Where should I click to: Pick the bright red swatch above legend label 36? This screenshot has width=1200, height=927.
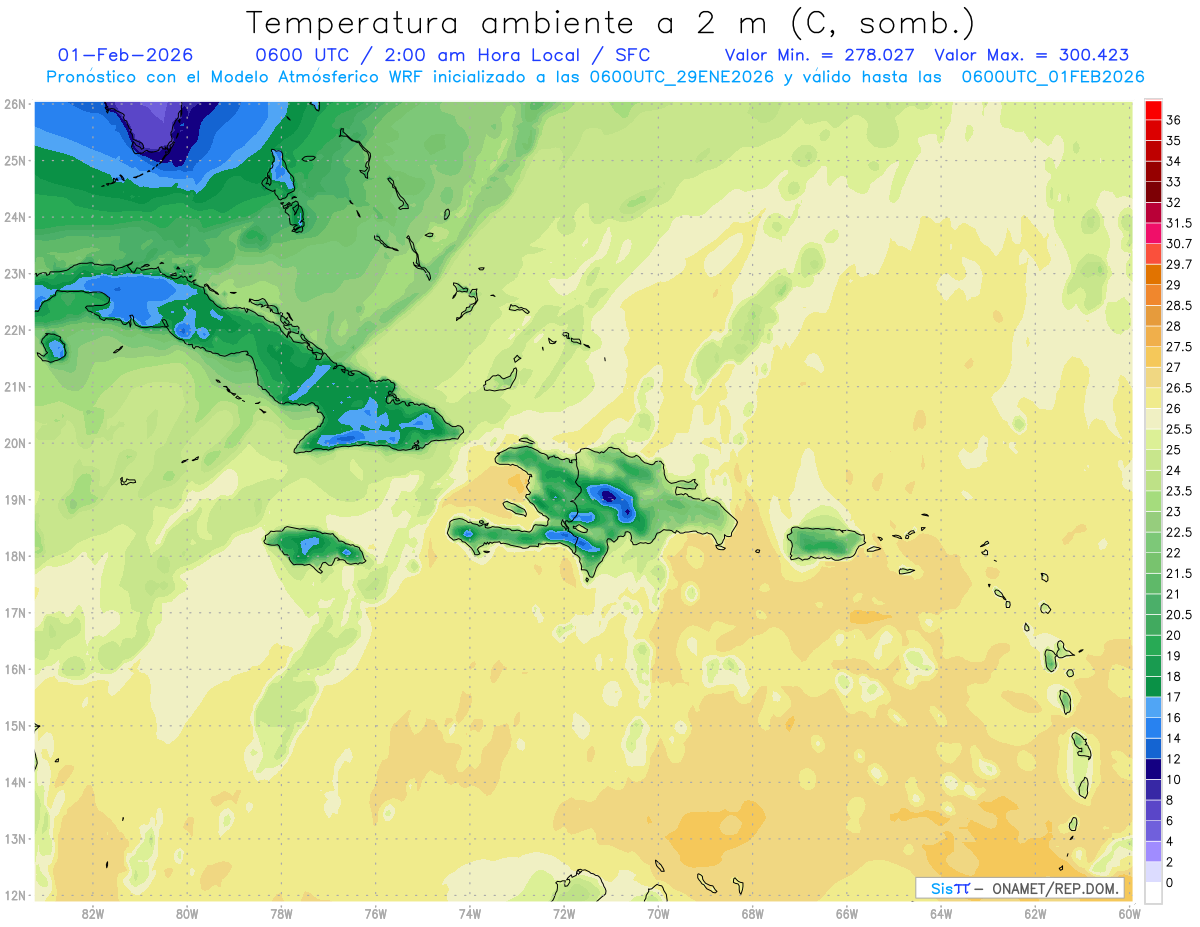1153,110
